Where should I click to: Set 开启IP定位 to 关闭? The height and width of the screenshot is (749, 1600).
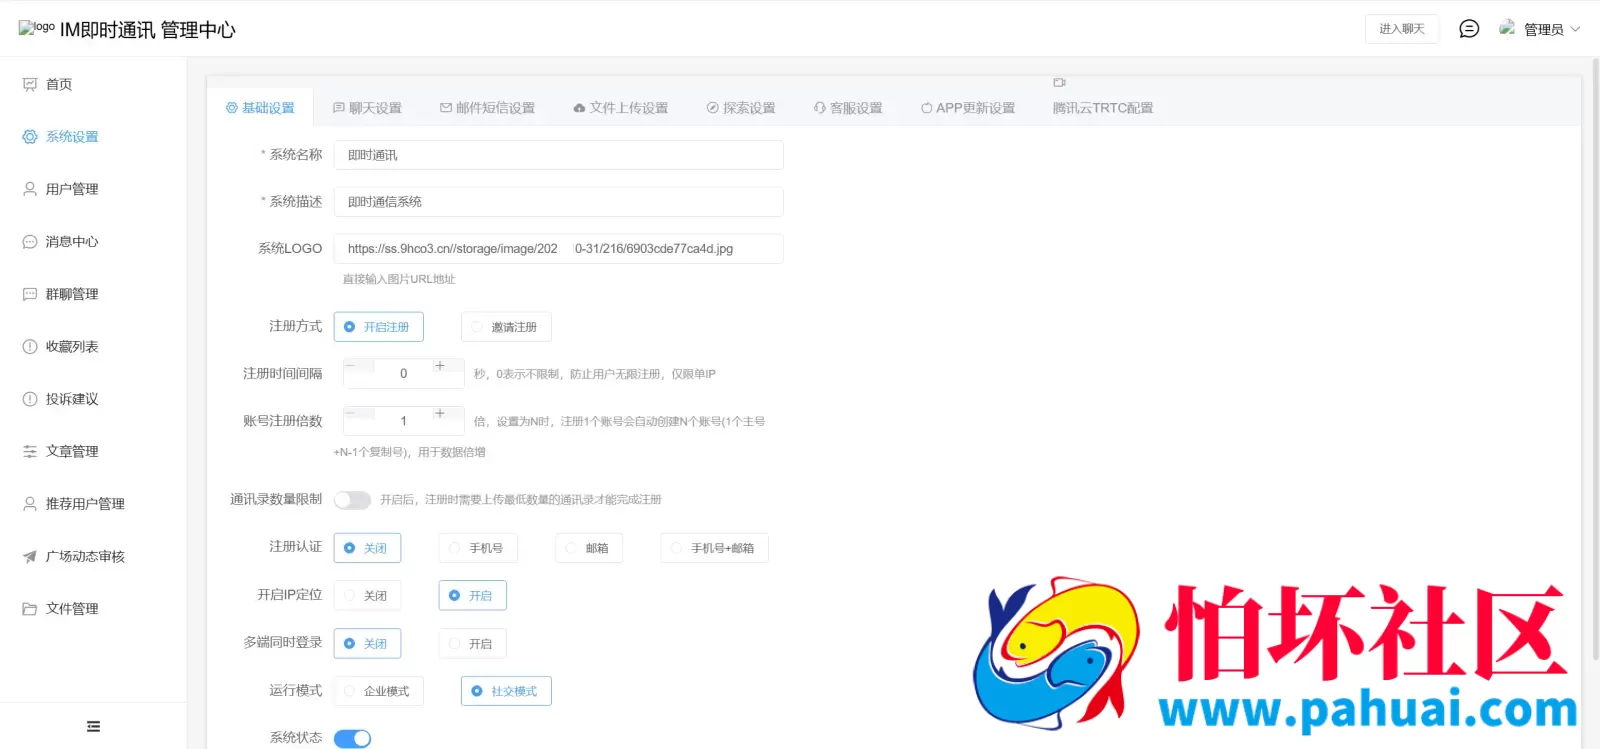pos(367,596)
